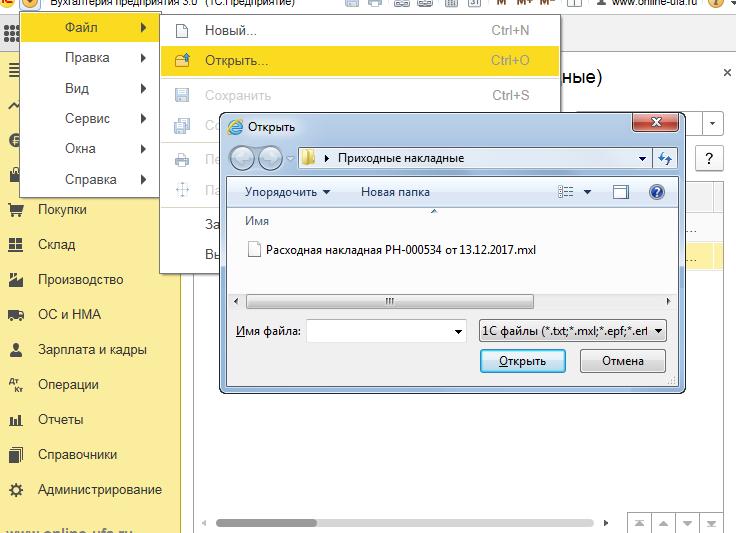Go forward in the Открыть dialog
Viewport: 736px width, 533px height.
point(270,158)
